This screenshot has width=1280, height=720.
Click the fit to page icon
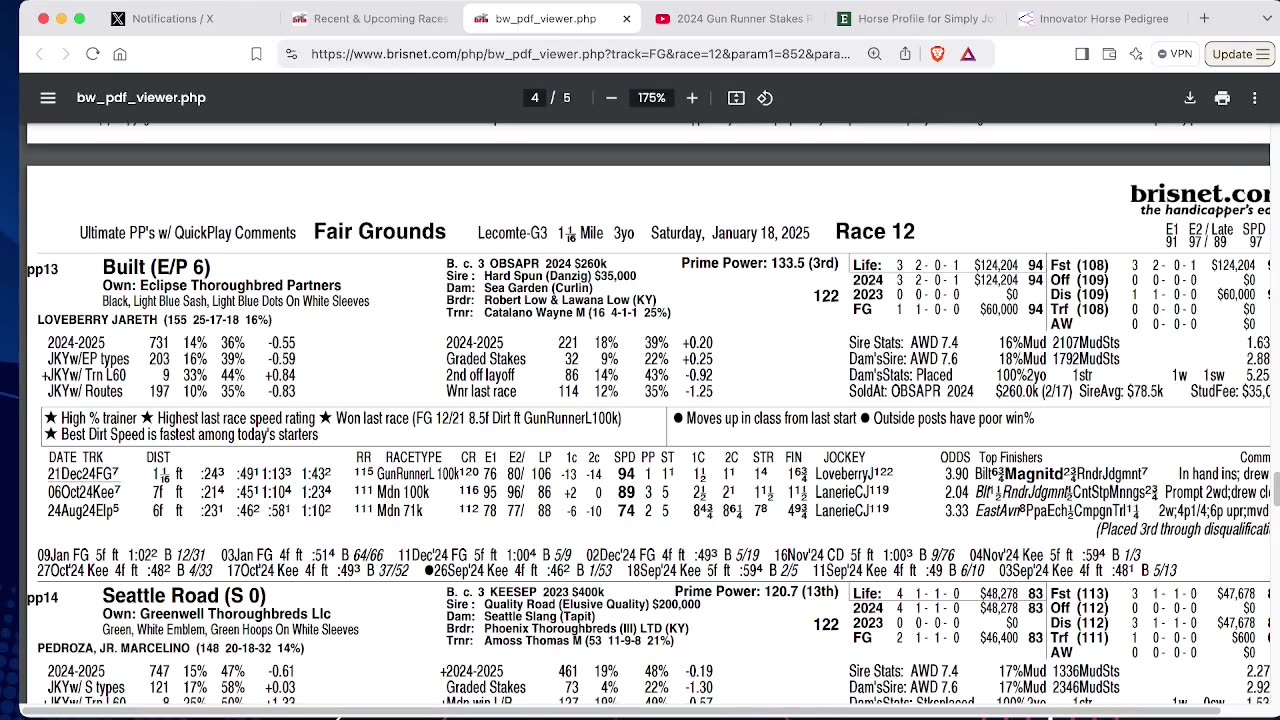(x=736, y=98)
